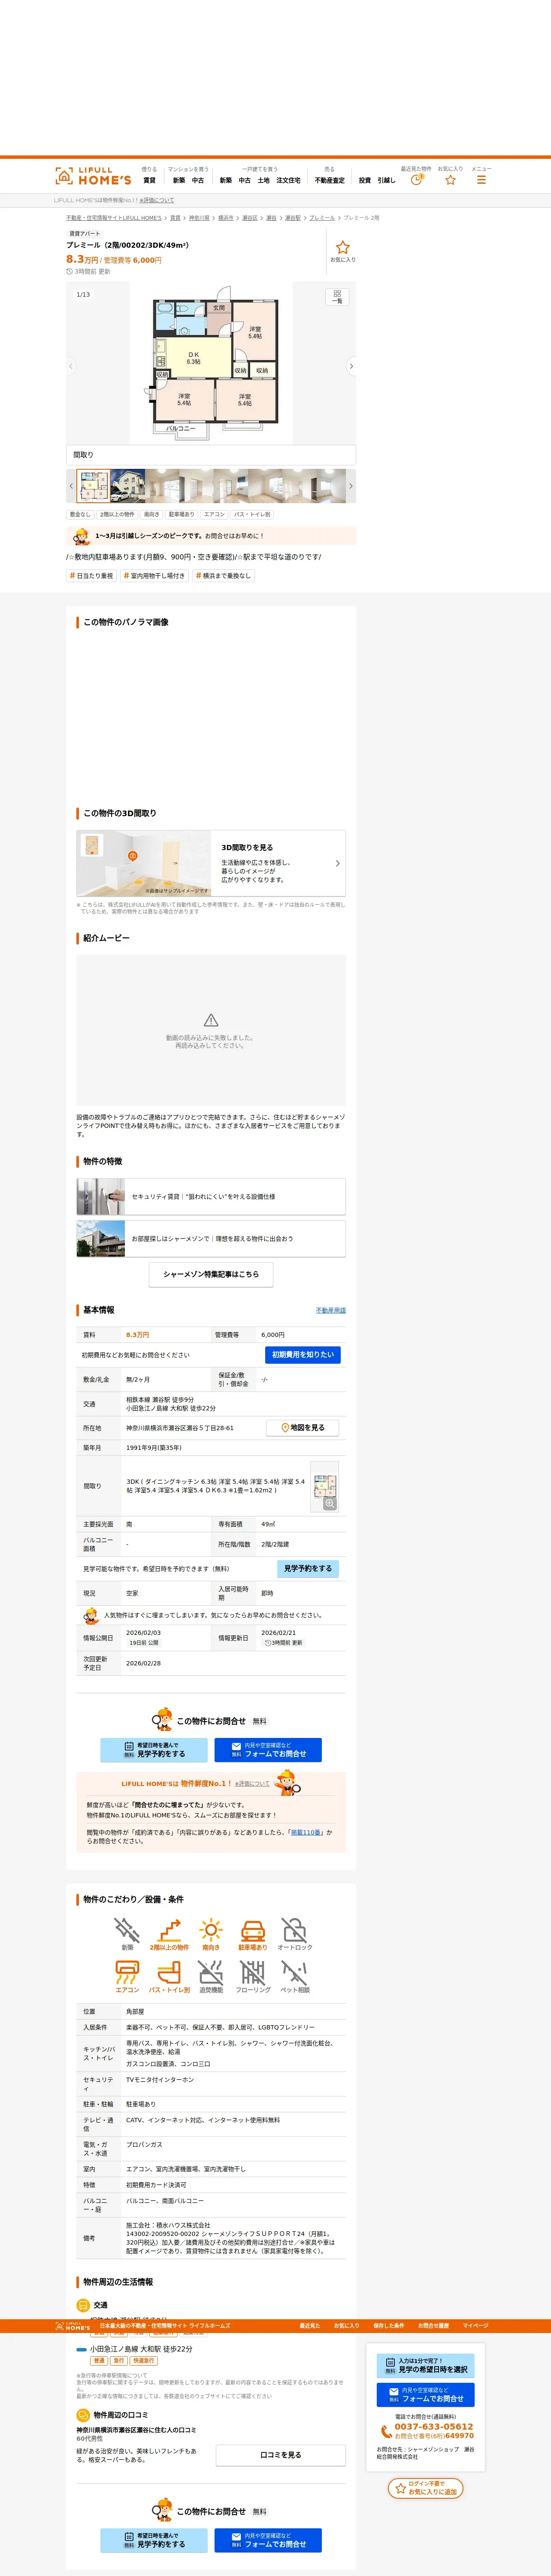The image size is (551, 2576).
Task: Click 口コミを見る button
Action: coord(281,2455)
